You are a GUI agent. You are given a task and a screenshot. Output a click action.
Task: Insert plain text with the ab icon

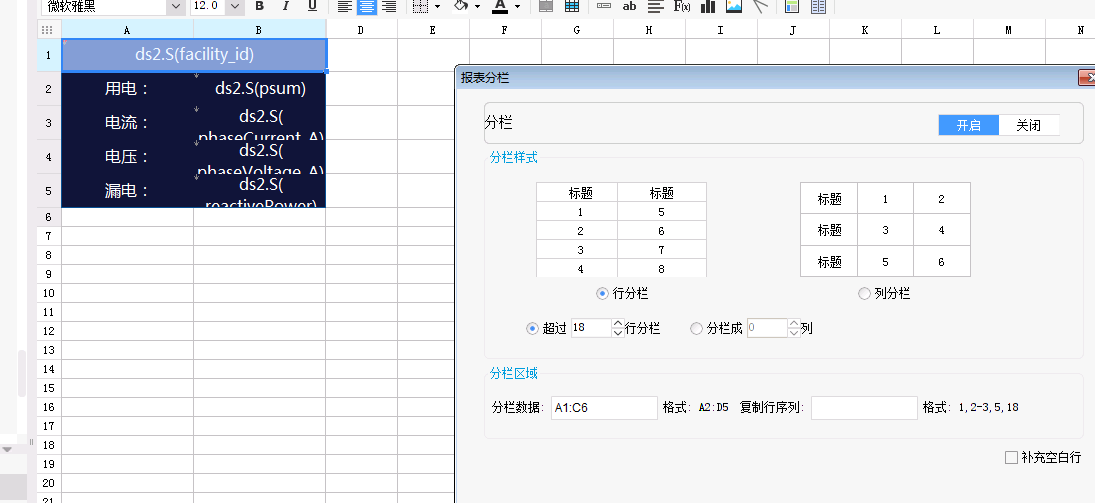point(629,6)
